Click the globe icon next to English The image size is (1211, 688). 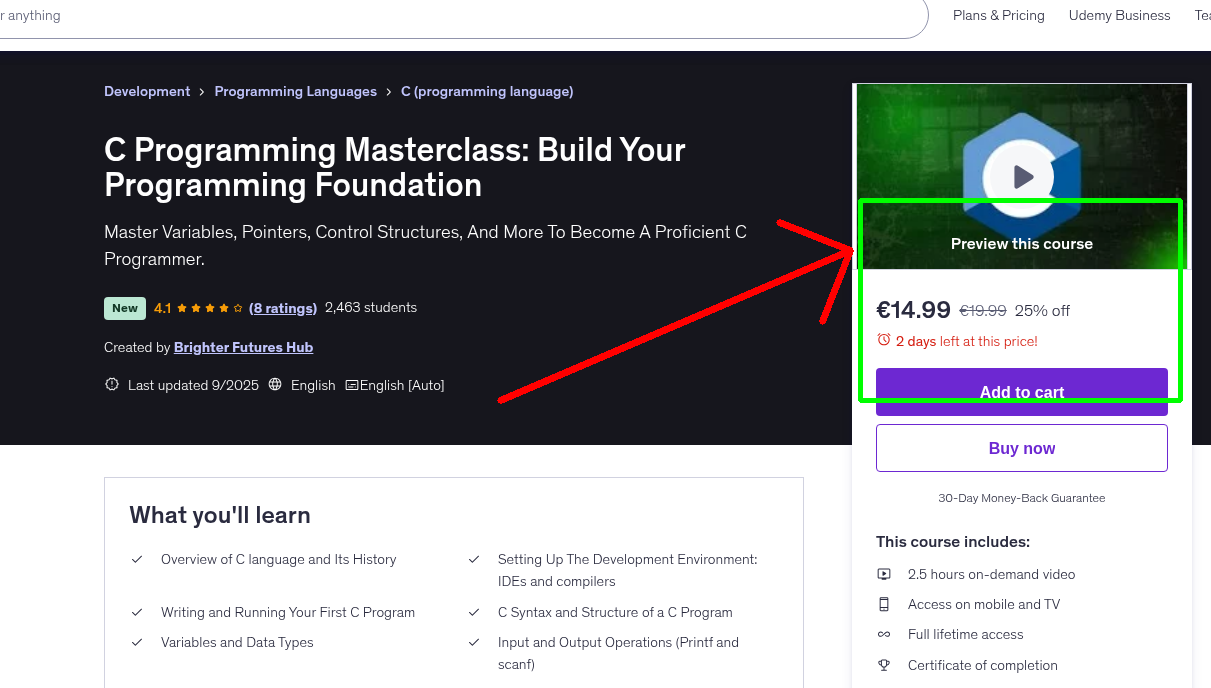click(274, 384)
